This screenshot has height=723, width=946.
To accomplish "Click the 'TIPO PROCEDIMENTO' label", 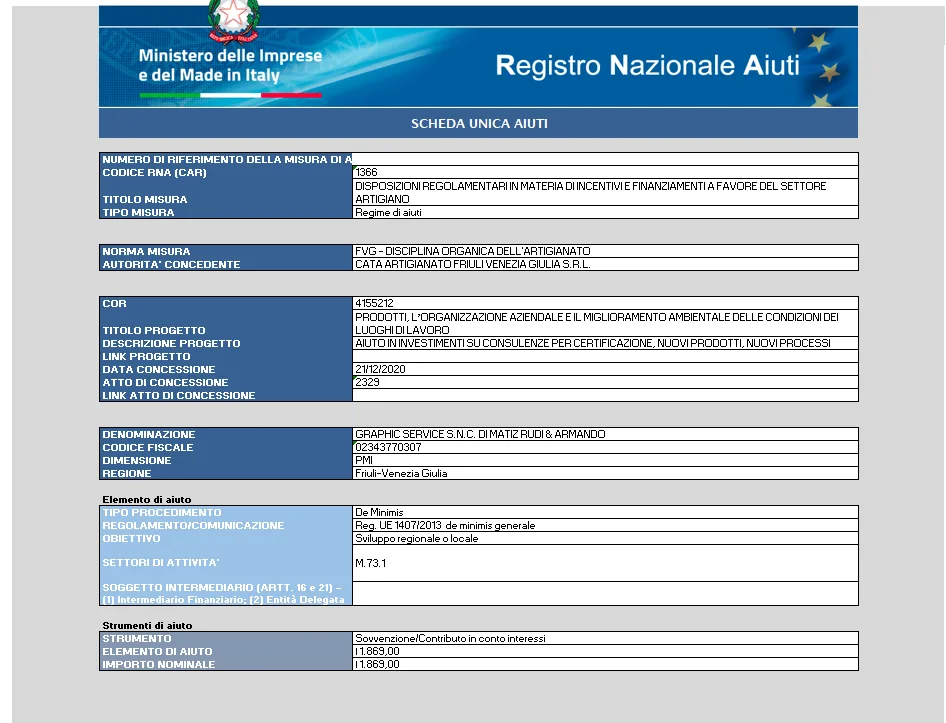I will pos(162,512).
